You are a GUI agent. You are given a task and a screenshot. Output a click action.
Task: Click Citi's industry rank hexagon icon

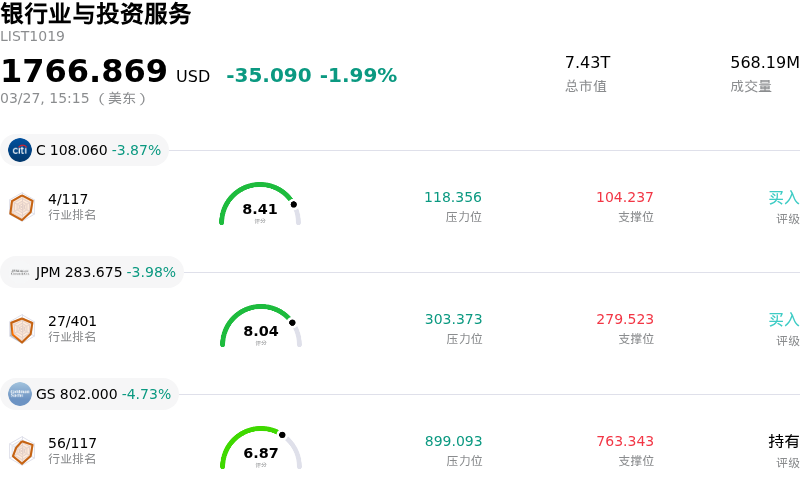pyautogui.click(x=22, y=207)
